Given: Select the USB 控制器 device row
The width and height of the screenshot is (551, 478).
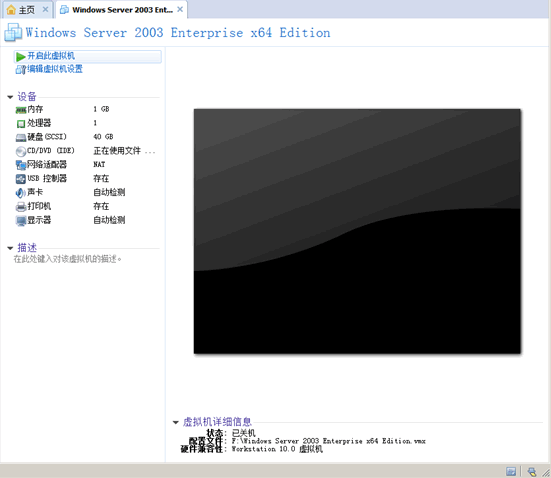Looking at the screenshot, I should click(86, 179).
